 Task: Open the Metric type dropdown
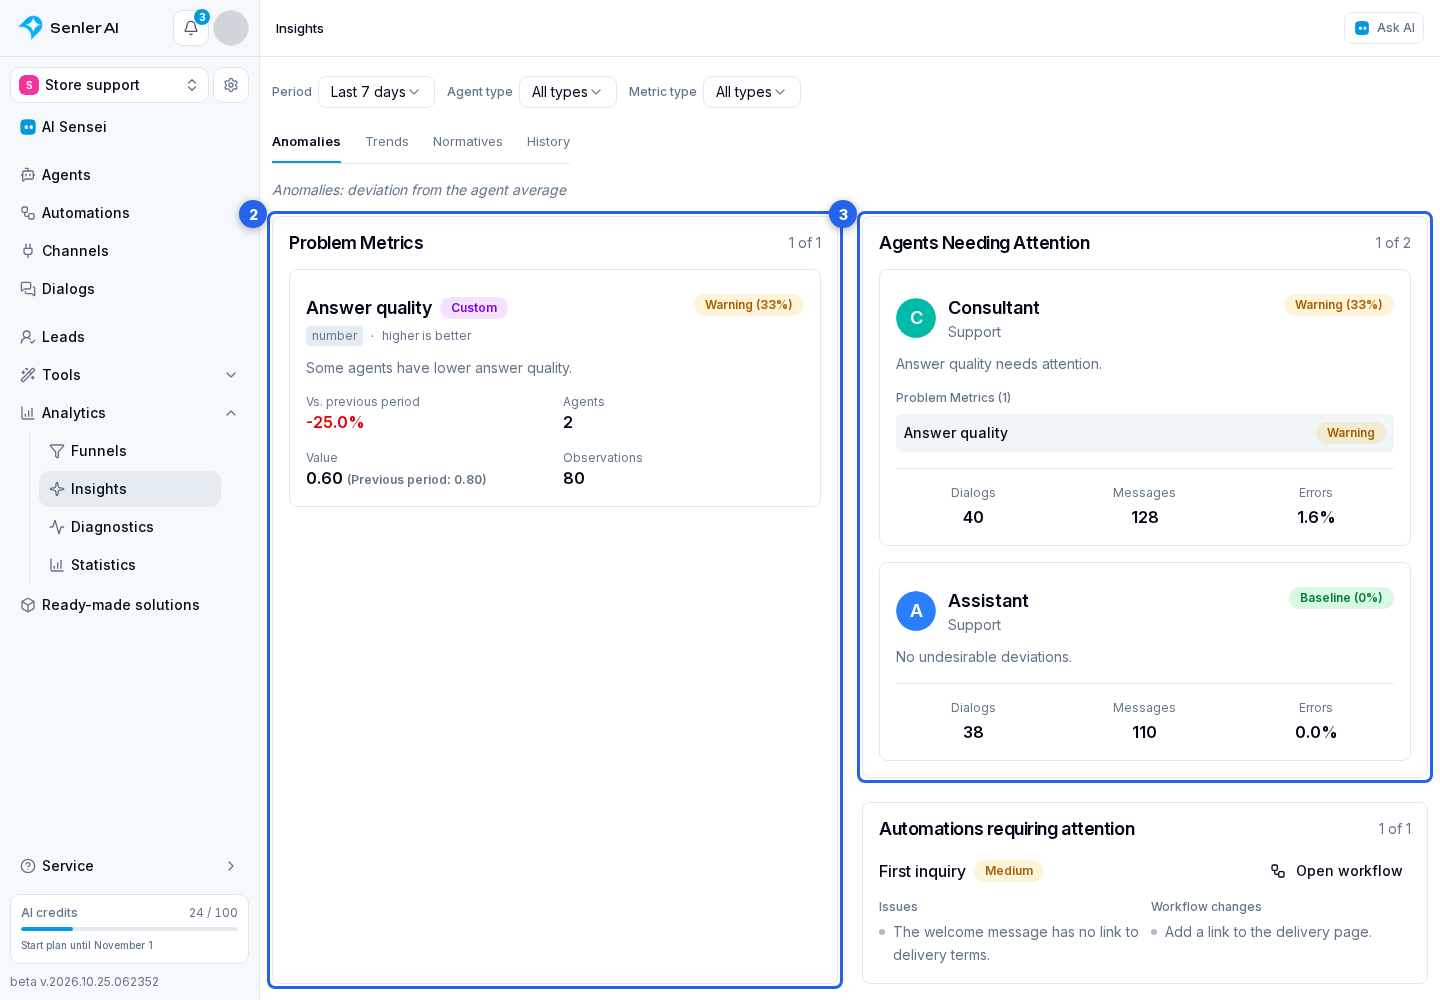click(752, 92)
